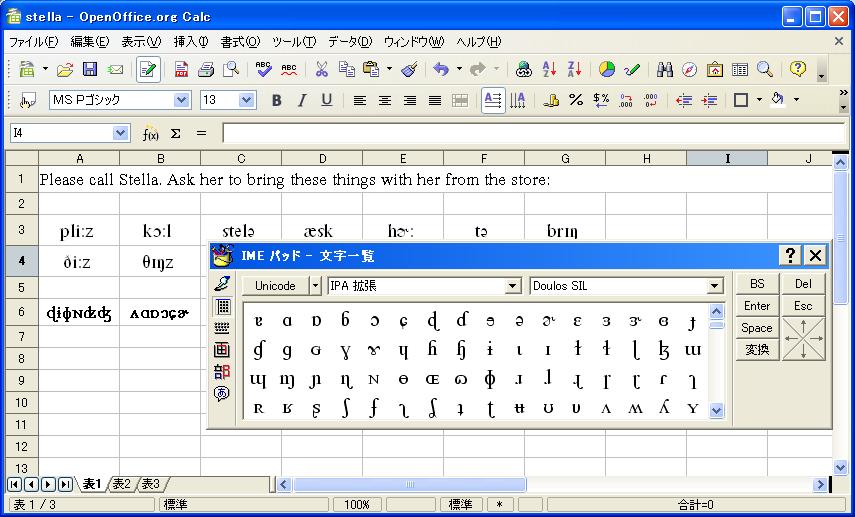
Task: Open the Borders dropdown arrow
Action: [x=759, y=100]
